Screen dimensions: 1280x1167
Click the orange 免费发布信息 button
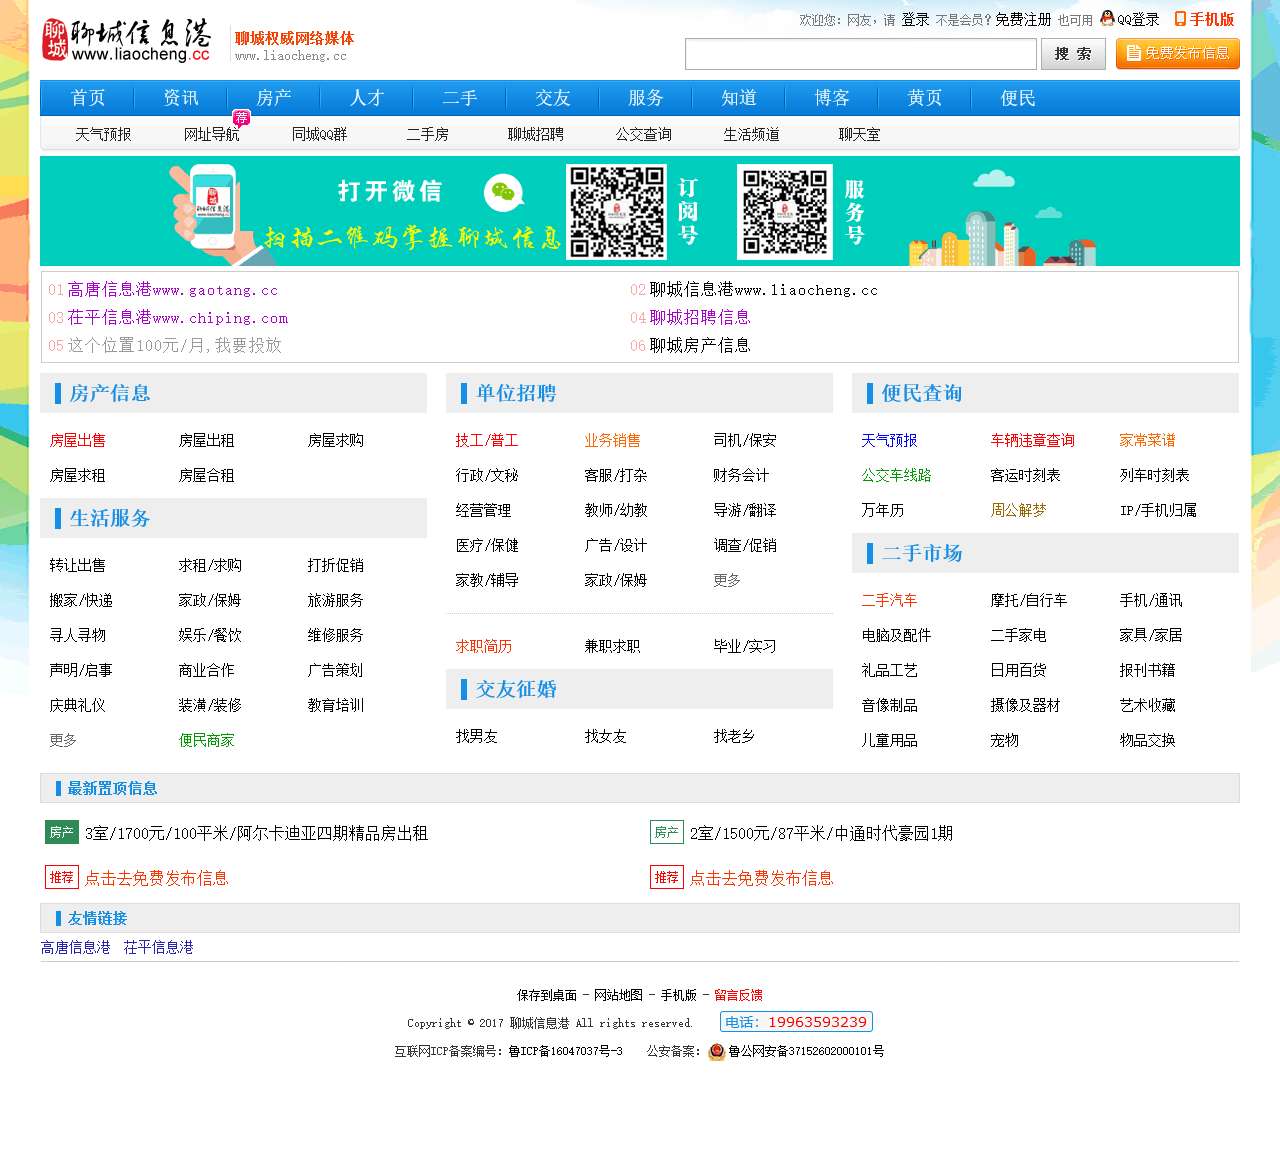click(1178, 53)
